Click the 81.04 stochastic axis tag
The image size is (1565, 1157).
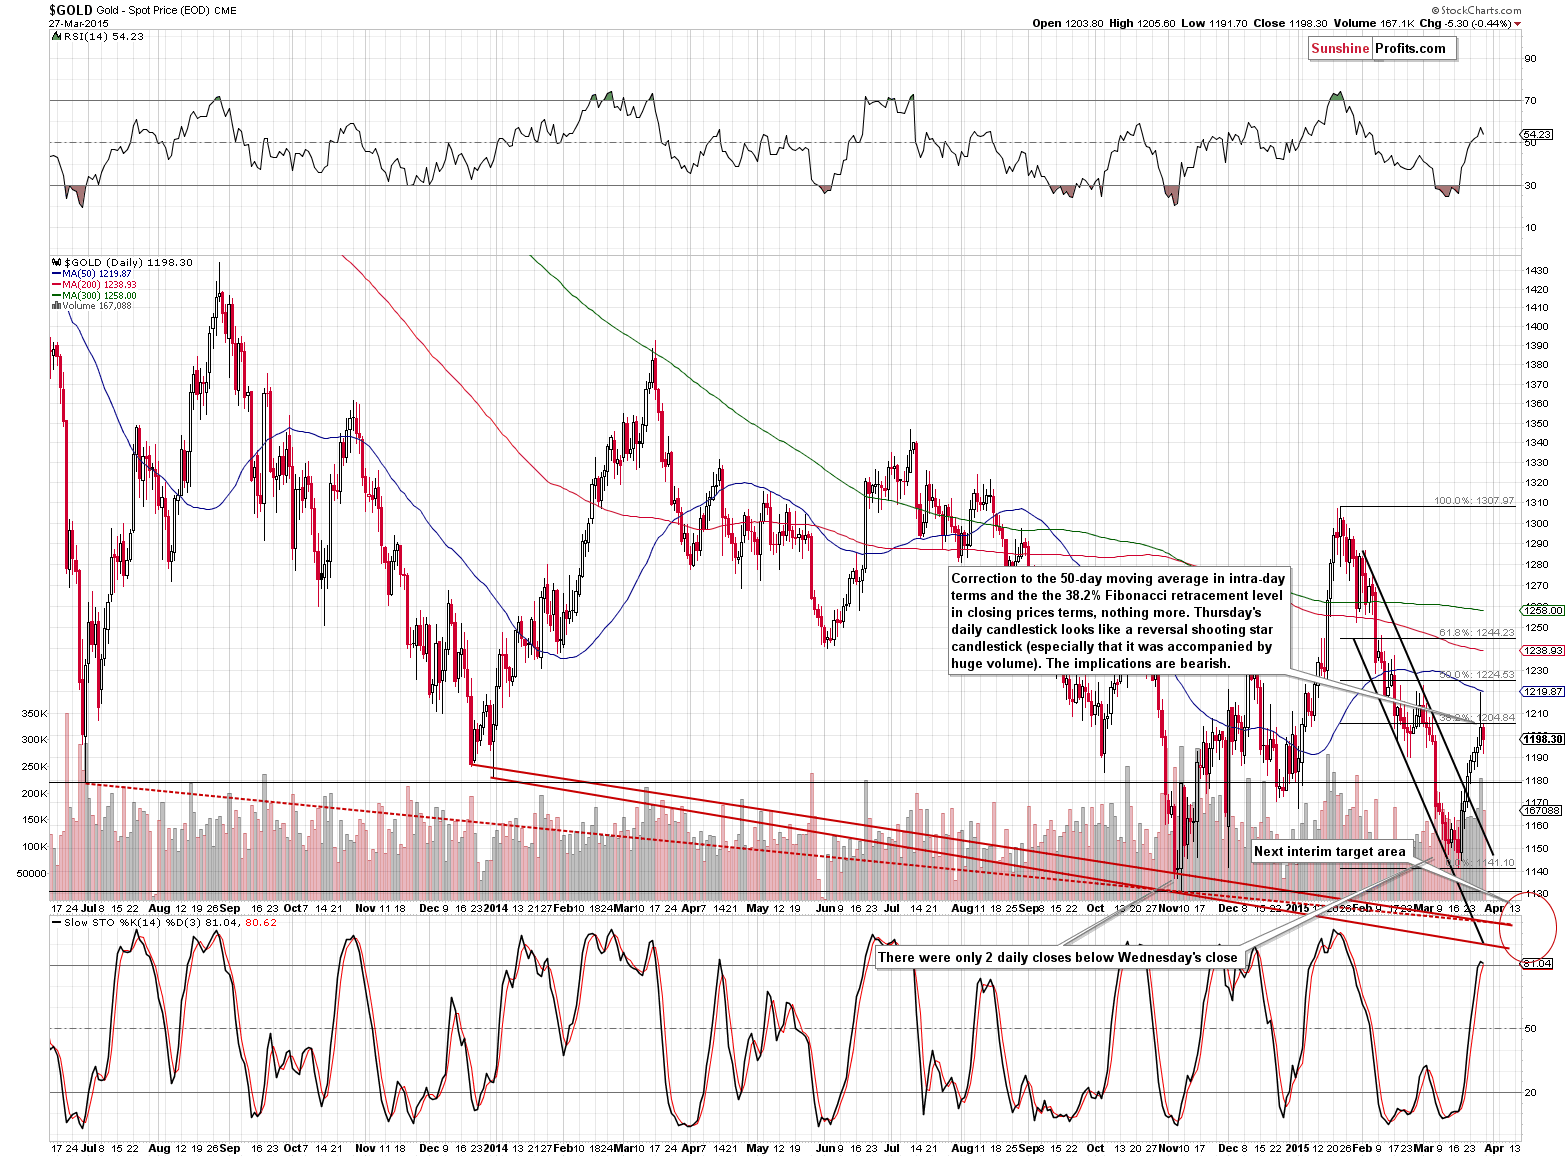[1536, 963]
